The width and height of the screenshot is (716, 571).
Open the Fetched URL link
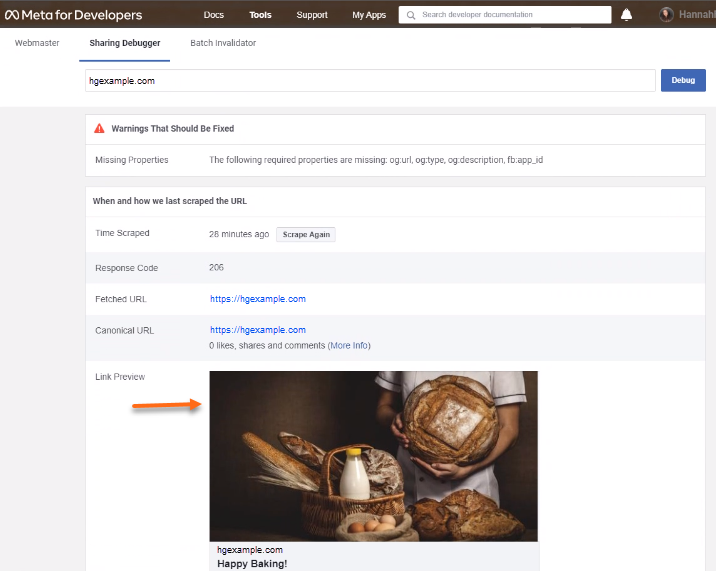[257, 299]
